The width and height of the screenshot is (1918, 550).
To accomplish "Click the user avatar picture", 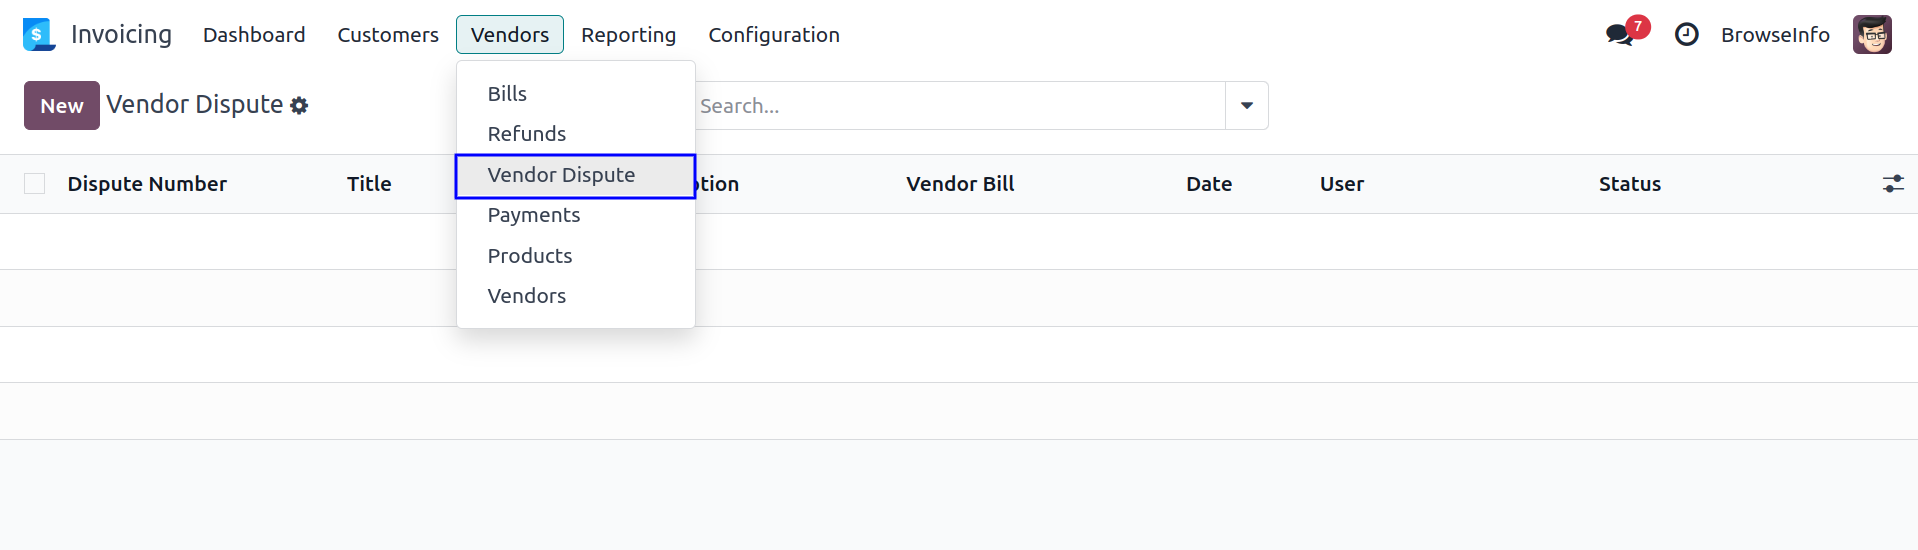I will point(1871,35).
